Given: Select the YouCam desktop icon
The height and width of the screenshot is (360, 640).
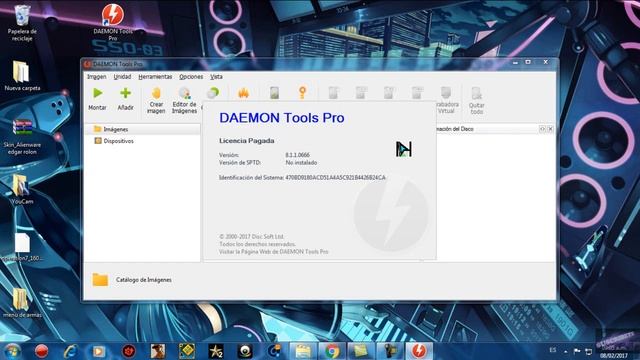Looking at the screenshot, I should (21, 189).
